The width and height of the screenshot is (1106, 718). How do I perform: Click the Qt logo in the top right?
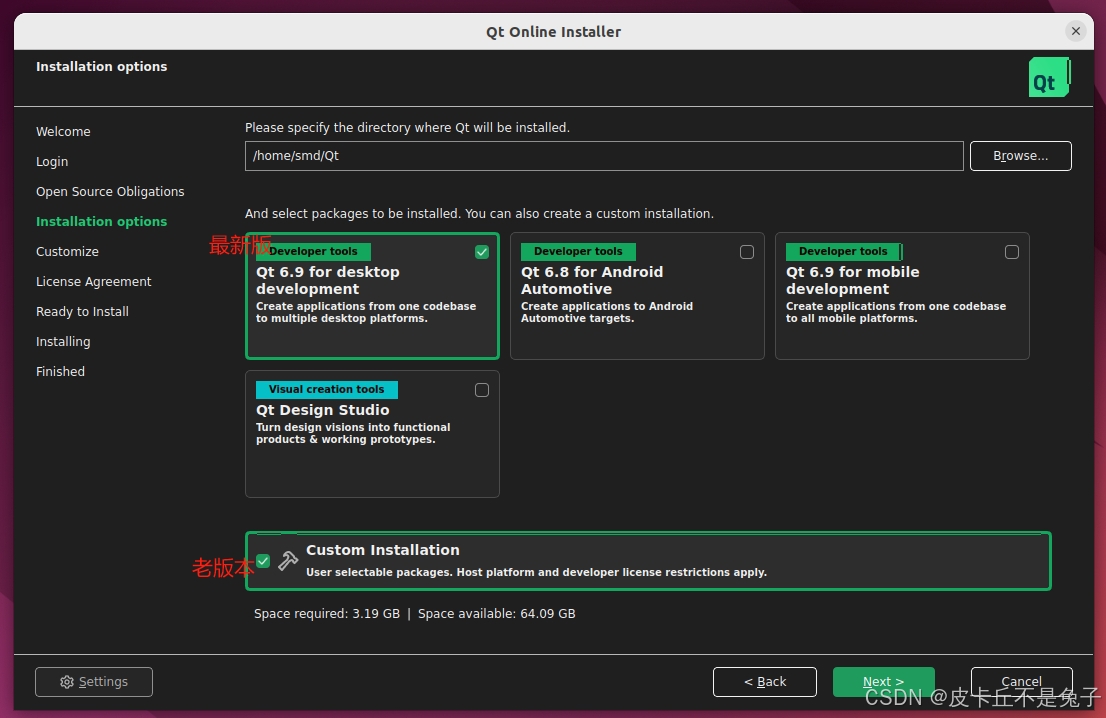pyautogui.click(x=1048, y=77)
